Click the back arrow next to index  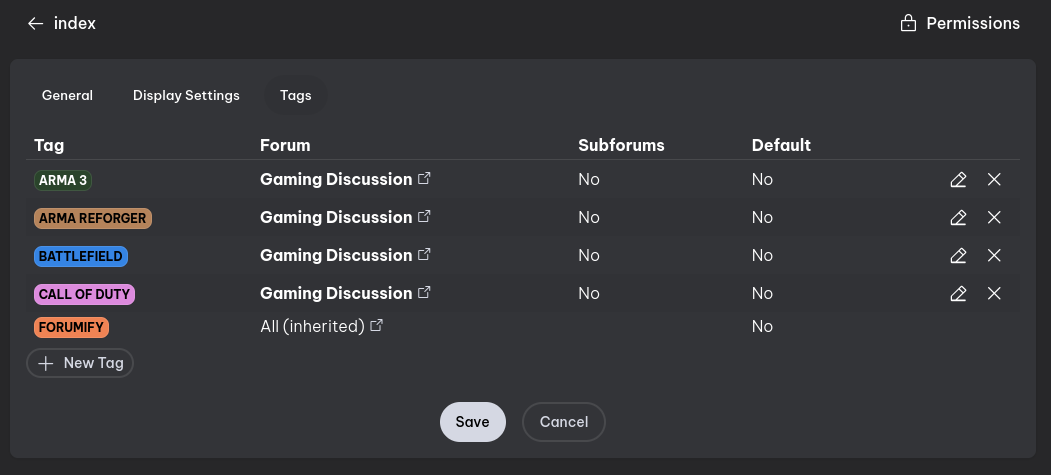coord(36,23)
